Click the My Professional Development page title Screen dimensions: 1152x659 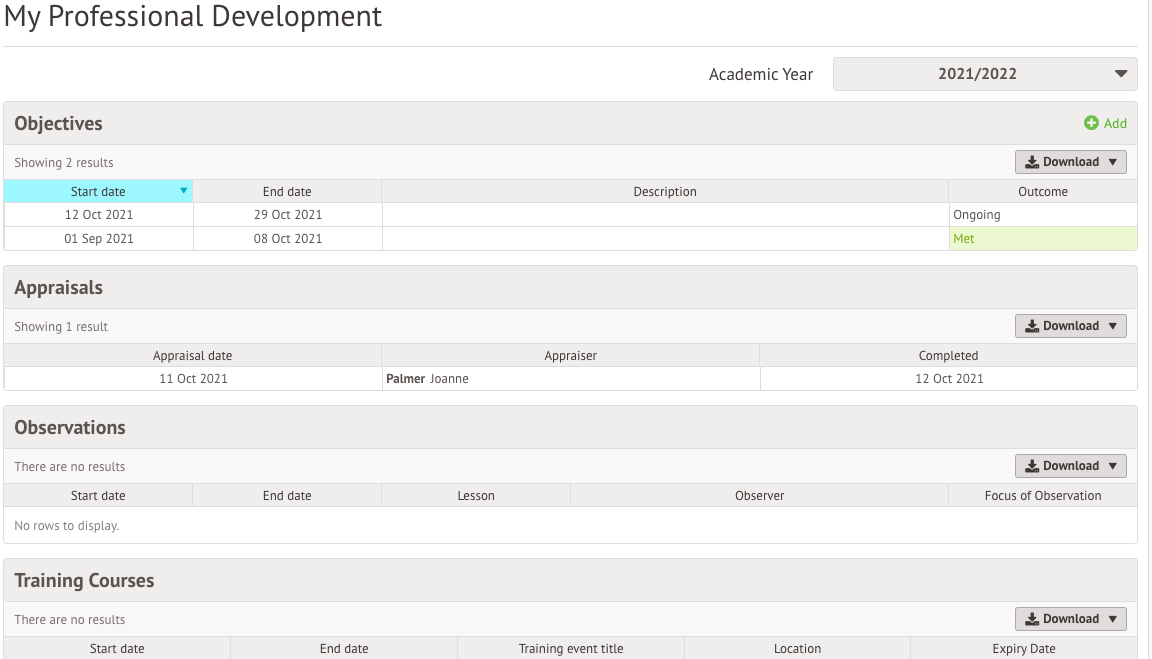pos(193,16)
